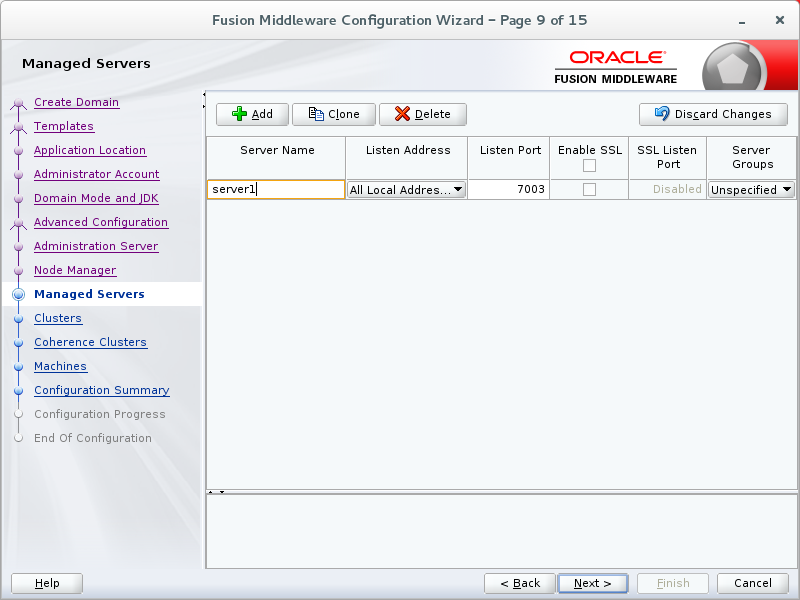
Task: Click the Managed Servers step bullet icon
Action: (19, 294)
